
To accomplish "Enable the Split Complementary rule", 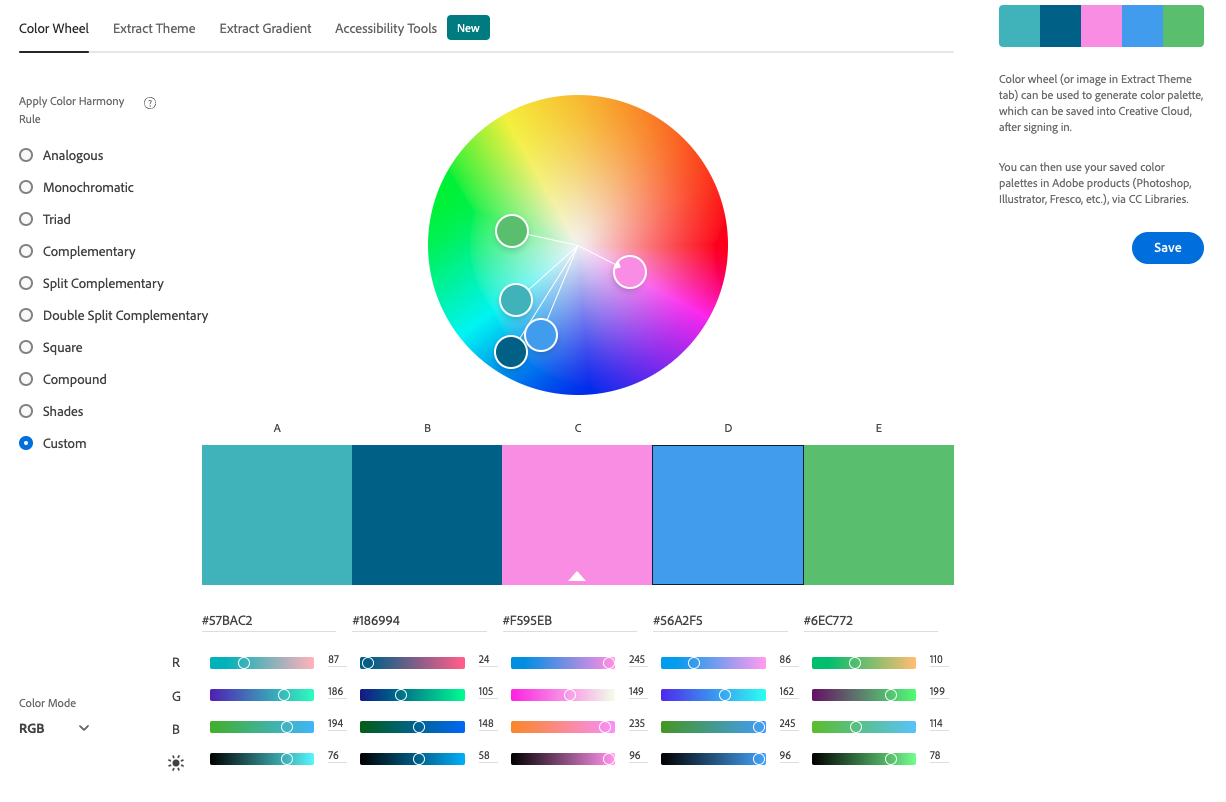I will pyautogui.click(x=27, y=283).
